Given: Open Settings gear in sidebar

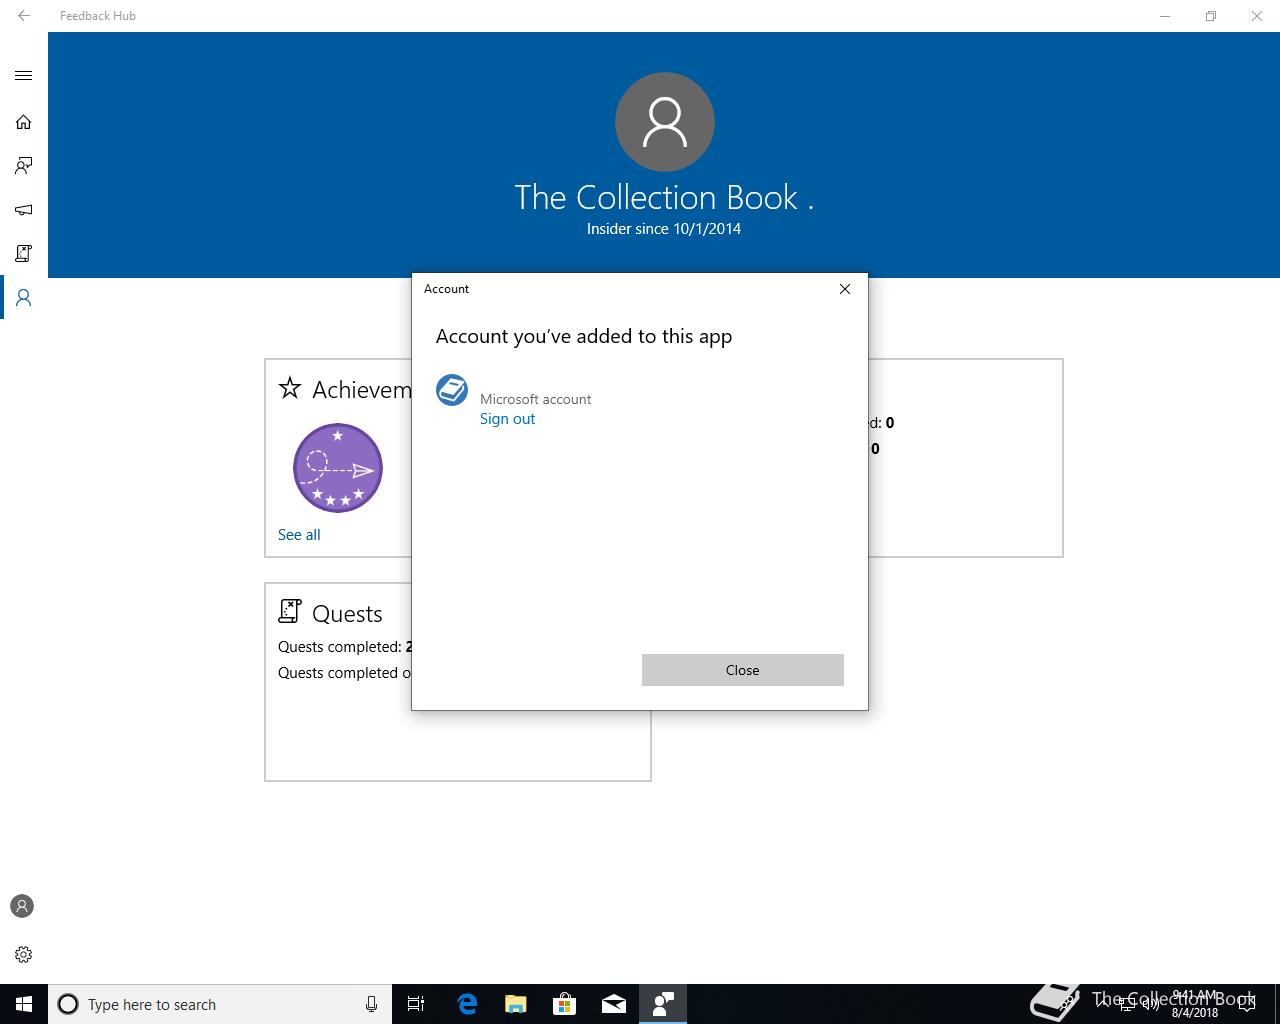Looking at the screenshot, I should (x=24, y=955).
